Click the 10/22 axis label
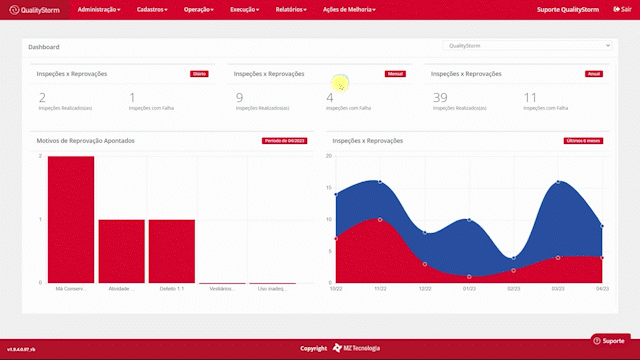640x360 pixels. [336, 289]
